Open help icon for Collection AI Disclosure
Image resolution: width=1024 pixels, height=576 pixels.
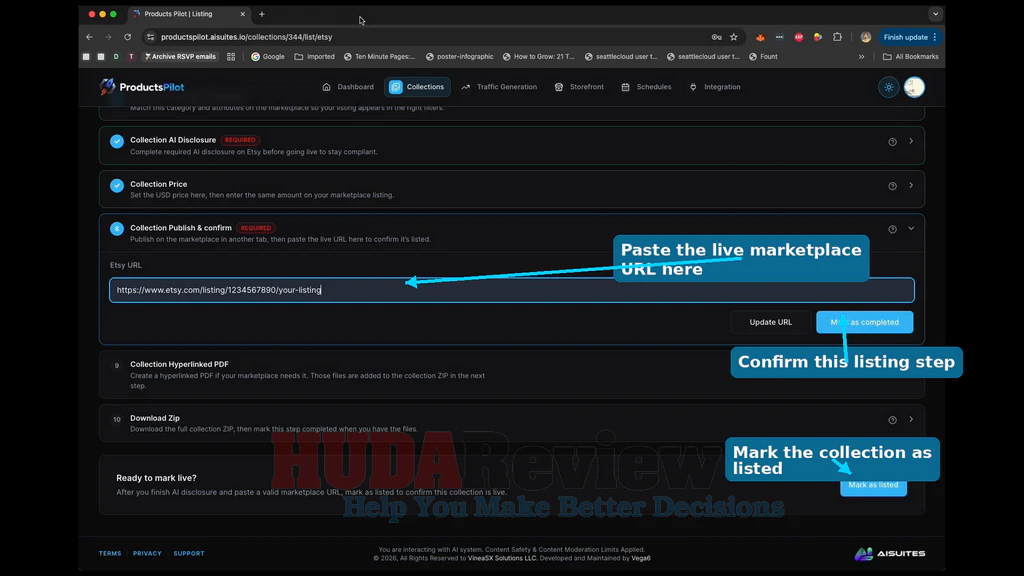[892, 142]
